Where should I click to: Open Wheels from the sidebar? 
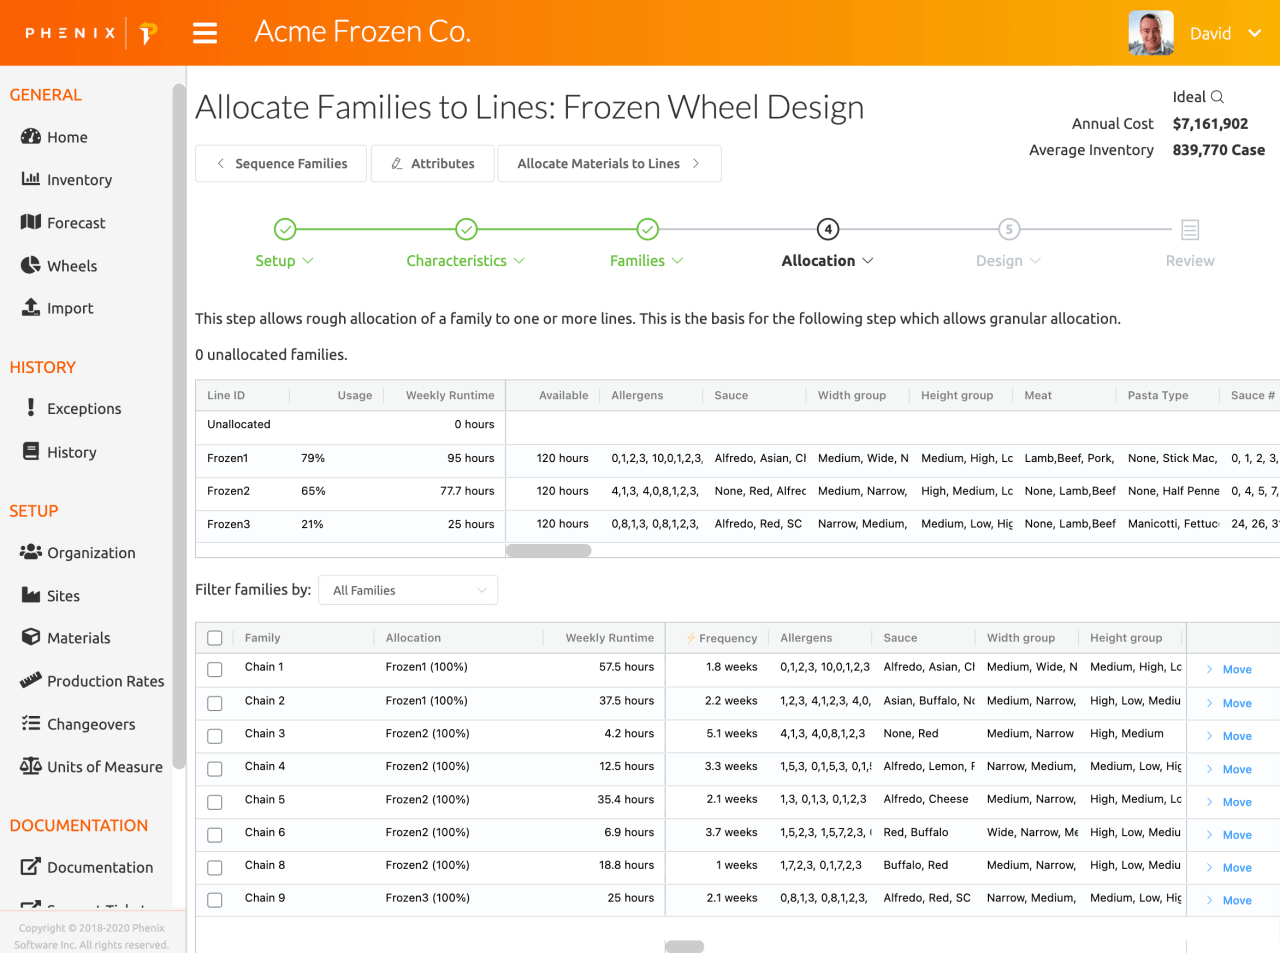72,266
